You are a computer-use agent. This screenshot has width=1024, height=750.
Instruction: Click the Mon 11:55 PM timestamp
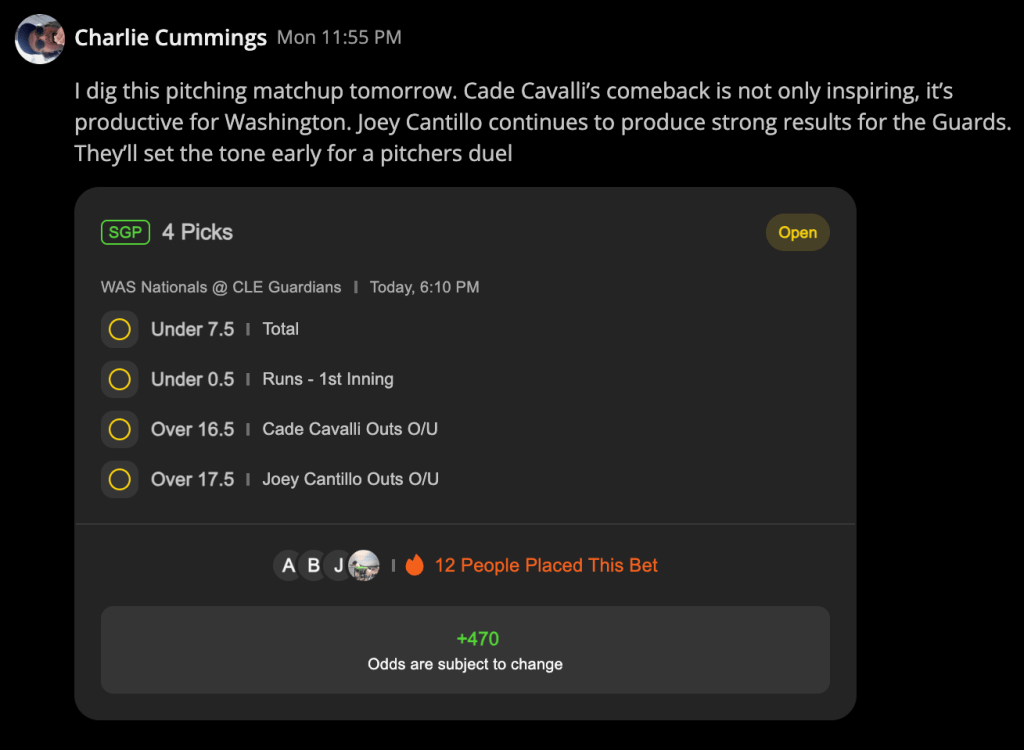coord(339,37)
